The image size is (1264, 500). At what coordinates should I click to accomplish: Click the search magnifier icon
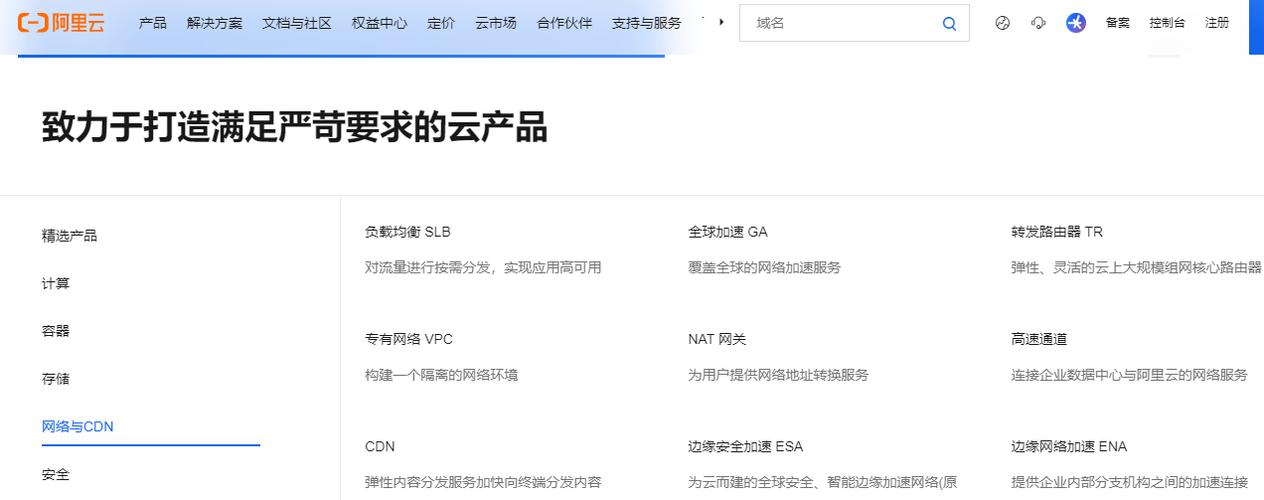pyautogui.click(x=949, y=23)
